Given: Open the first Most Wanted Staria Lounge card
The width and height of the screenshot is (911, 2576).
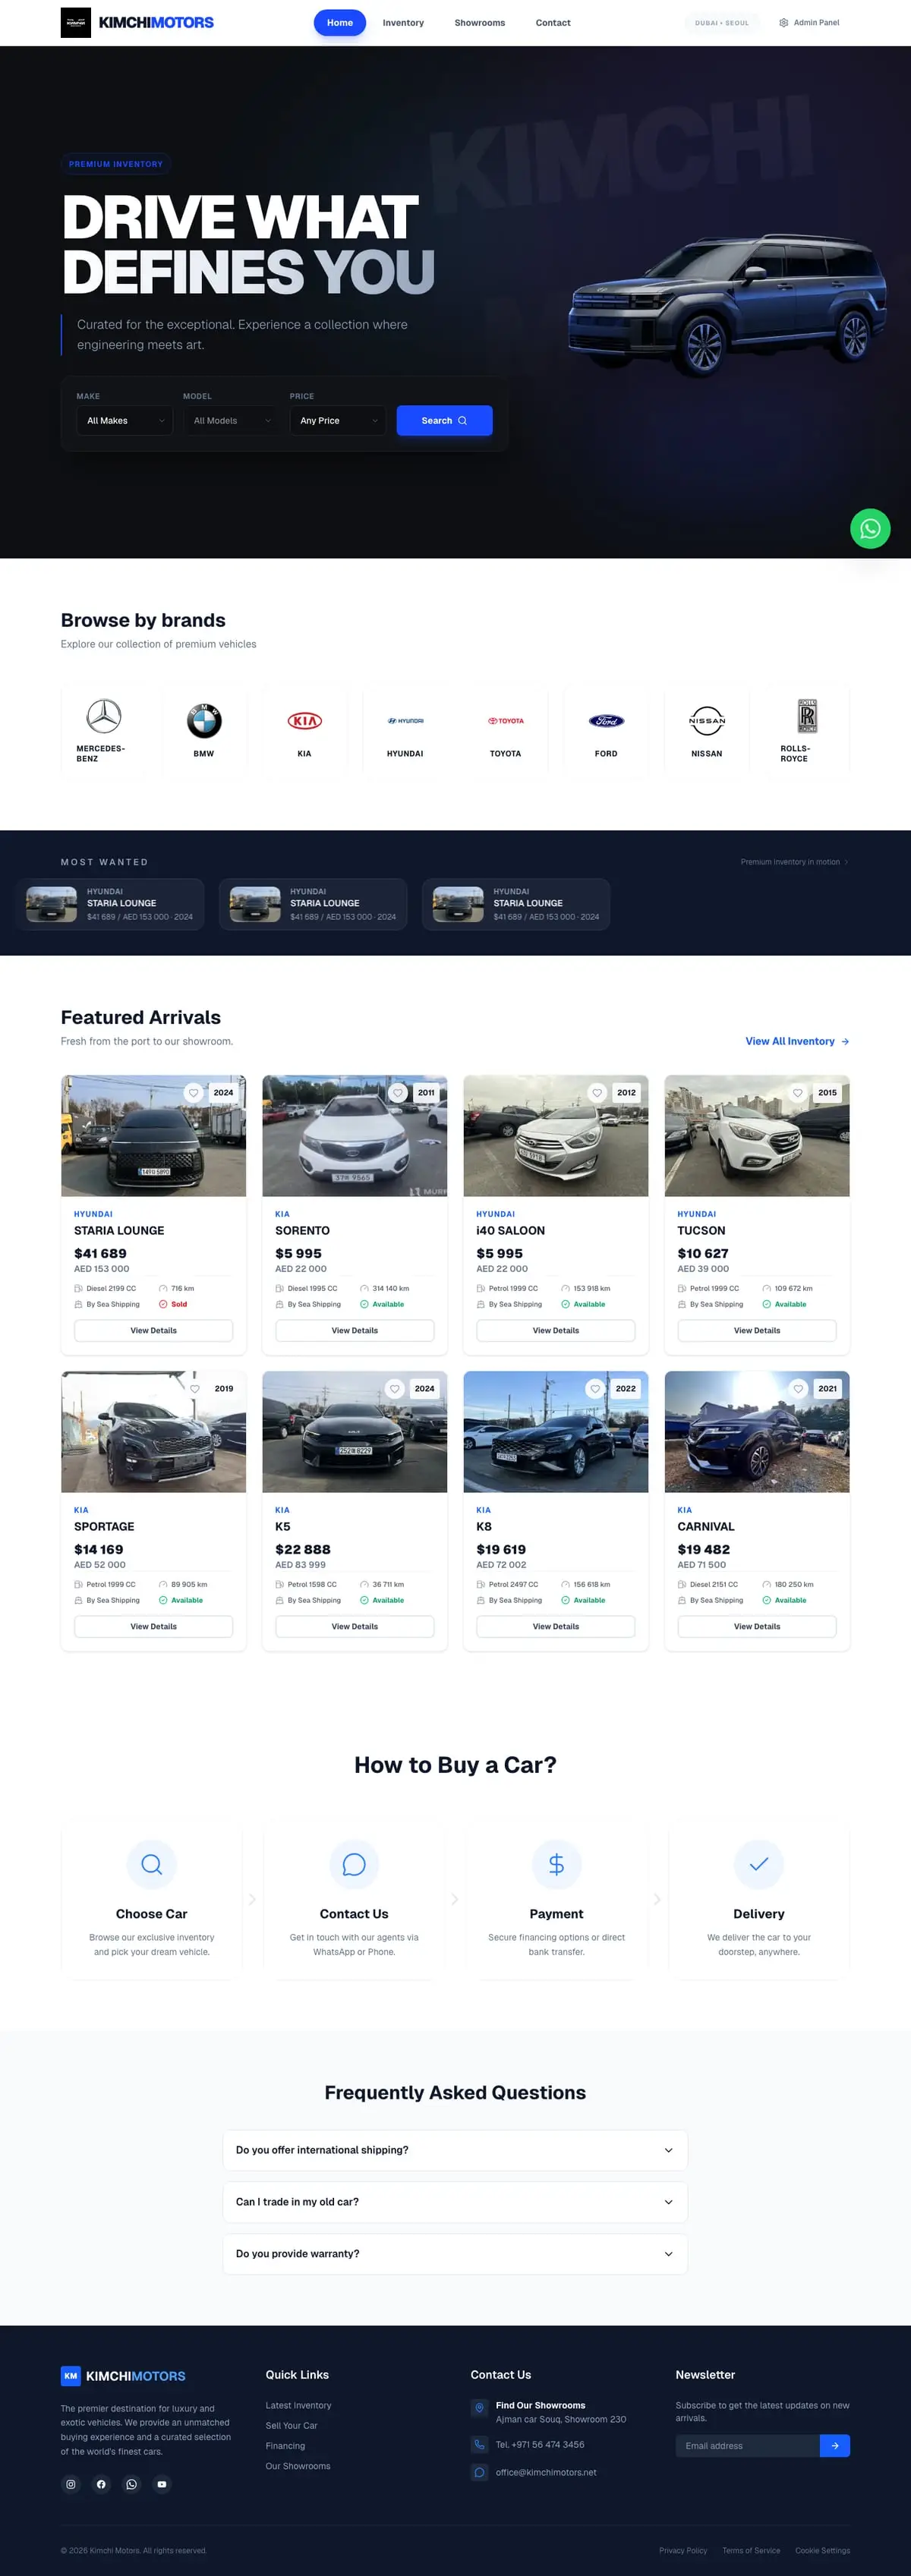Looking at the screenshot, I should (x=110, y=904).
